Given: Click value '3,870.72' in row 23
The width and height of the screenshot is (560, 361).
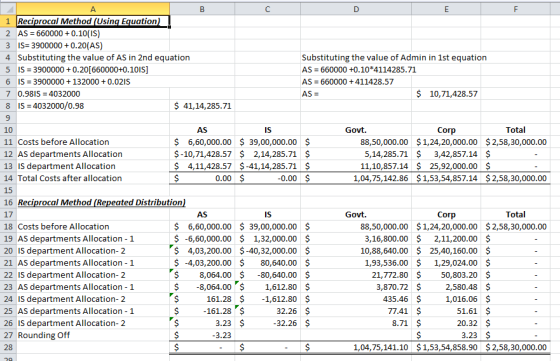Looking at the screenshot, I should coord(392,287).
